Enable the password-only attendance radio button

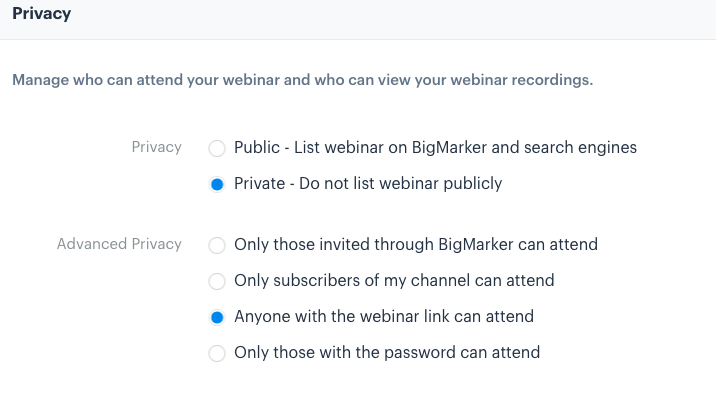coord(217,353)
